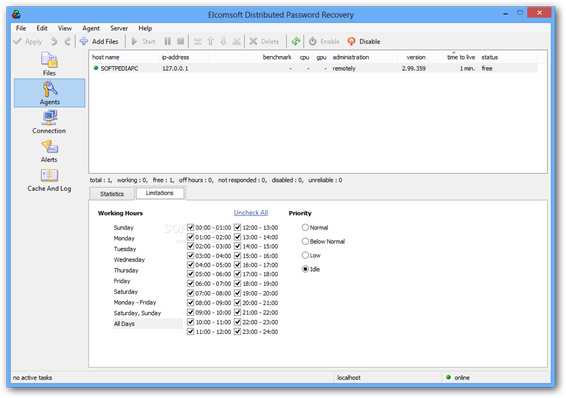Screen dimensions: 566x398
Task: Select Idle priority radio button
Action: click(x=305, y=269)
